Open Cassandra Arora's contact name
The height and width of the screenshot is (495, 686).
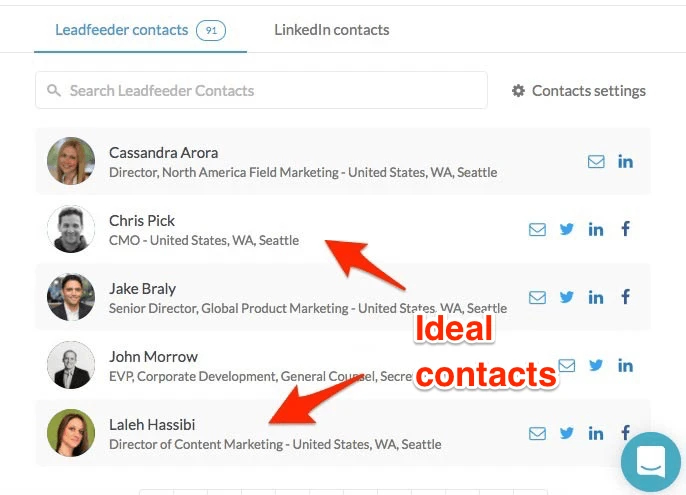coord(163,153)
